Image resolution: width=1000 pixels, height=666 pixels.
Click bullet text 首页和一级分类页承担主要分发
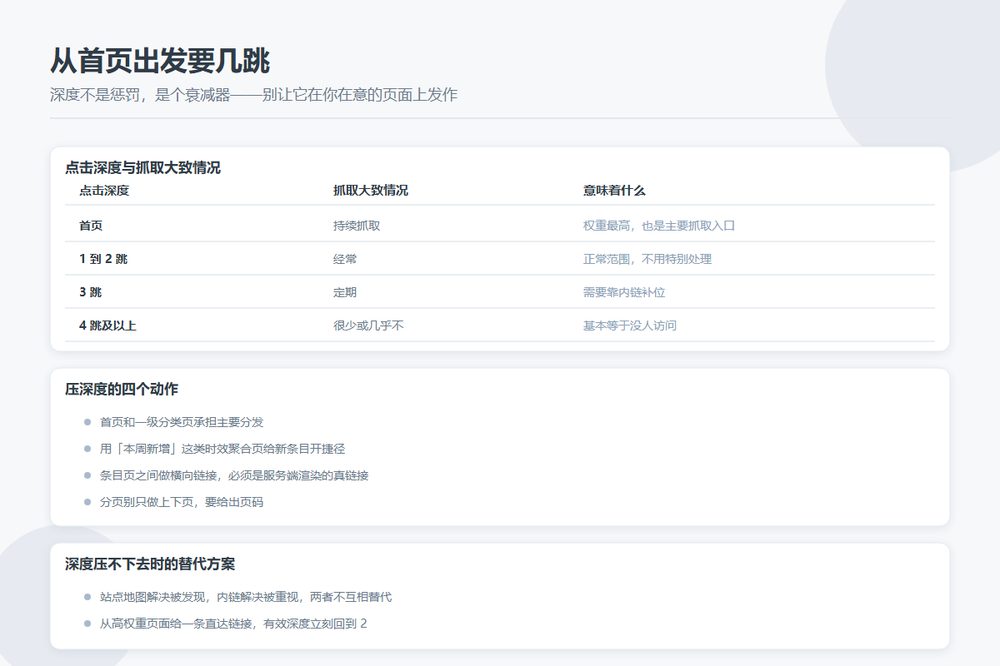click(x=182, y=422)
